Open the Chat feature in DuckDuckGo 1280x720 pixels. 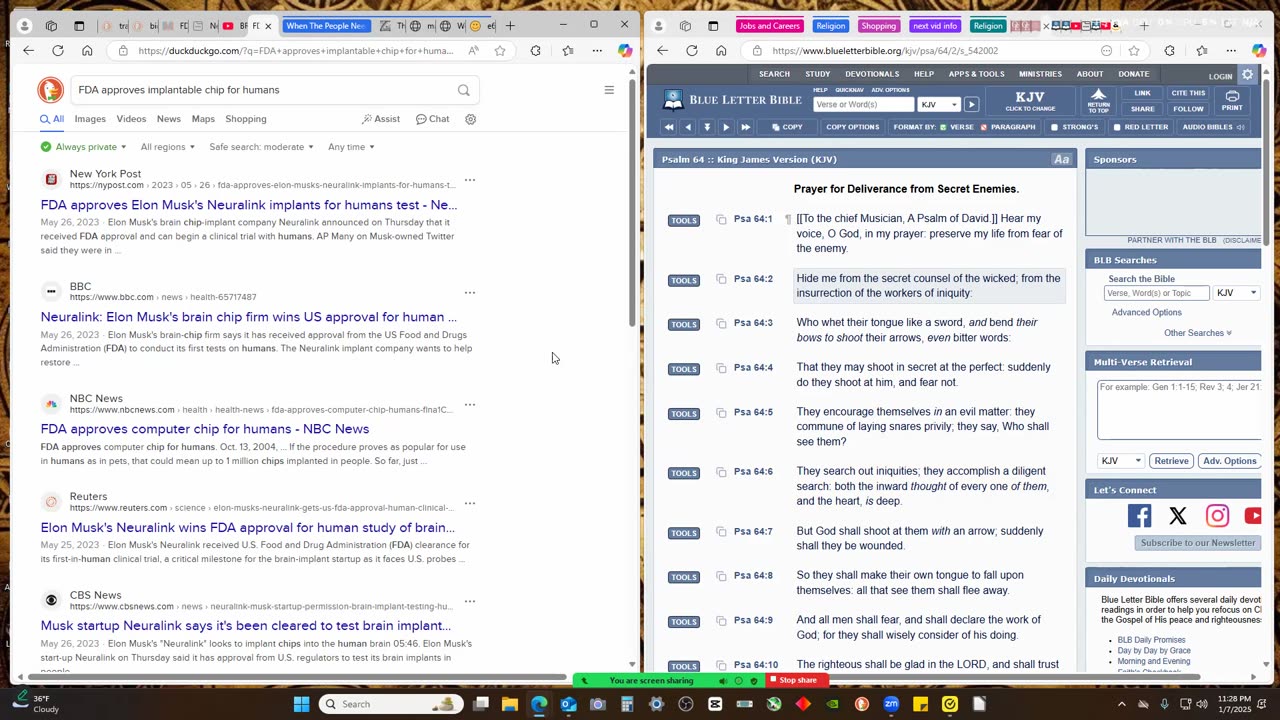pos(433,119)
